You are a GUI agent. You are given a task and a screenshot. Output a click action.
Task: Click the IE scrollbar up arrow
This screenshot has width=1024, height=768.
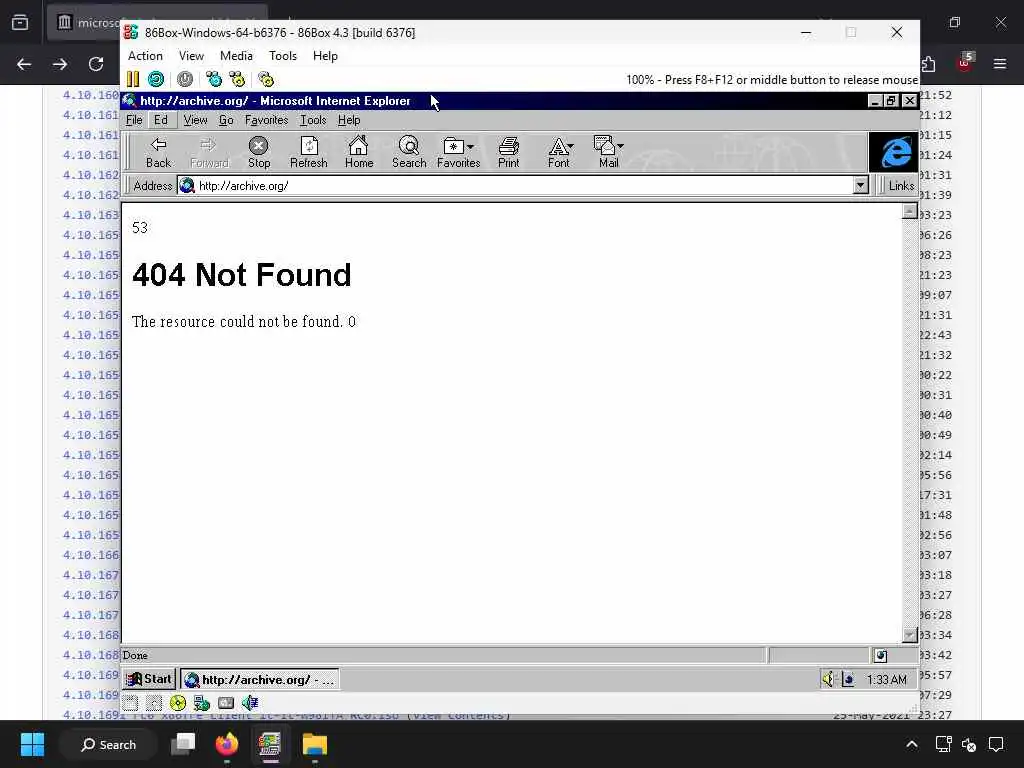point(910,212)
